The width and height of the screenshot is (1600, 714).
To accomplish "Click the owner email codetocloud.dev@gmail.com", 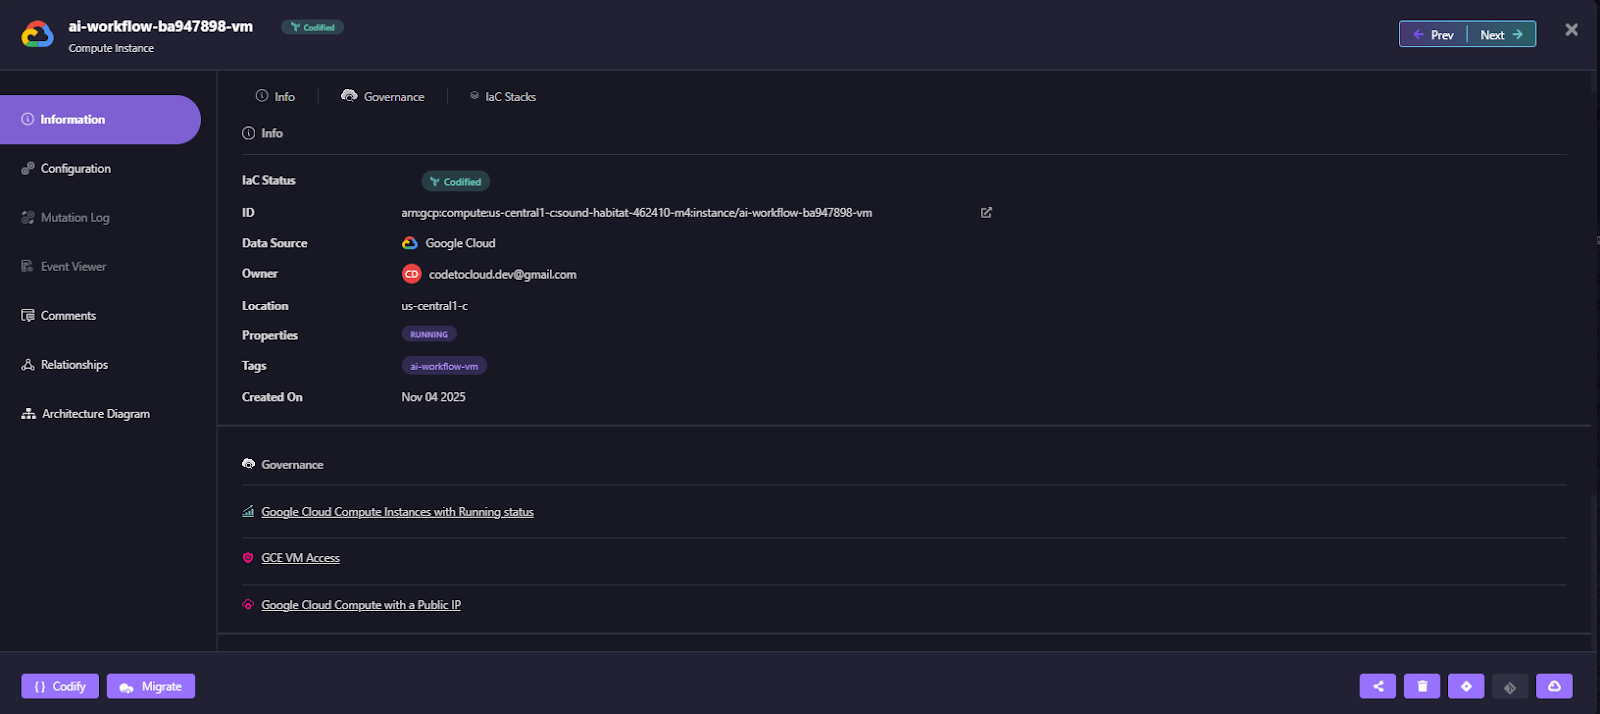I will pyautogui.click(x=502, y=274).
